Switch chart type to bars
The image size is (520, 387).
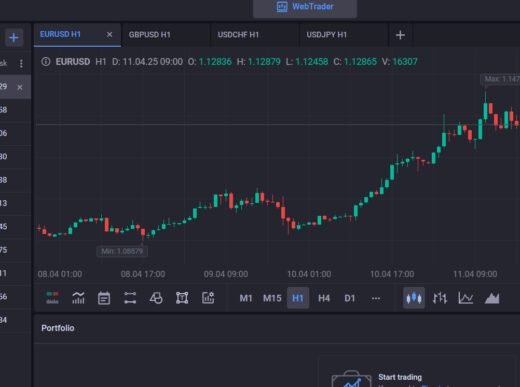[x=440, y=298]
